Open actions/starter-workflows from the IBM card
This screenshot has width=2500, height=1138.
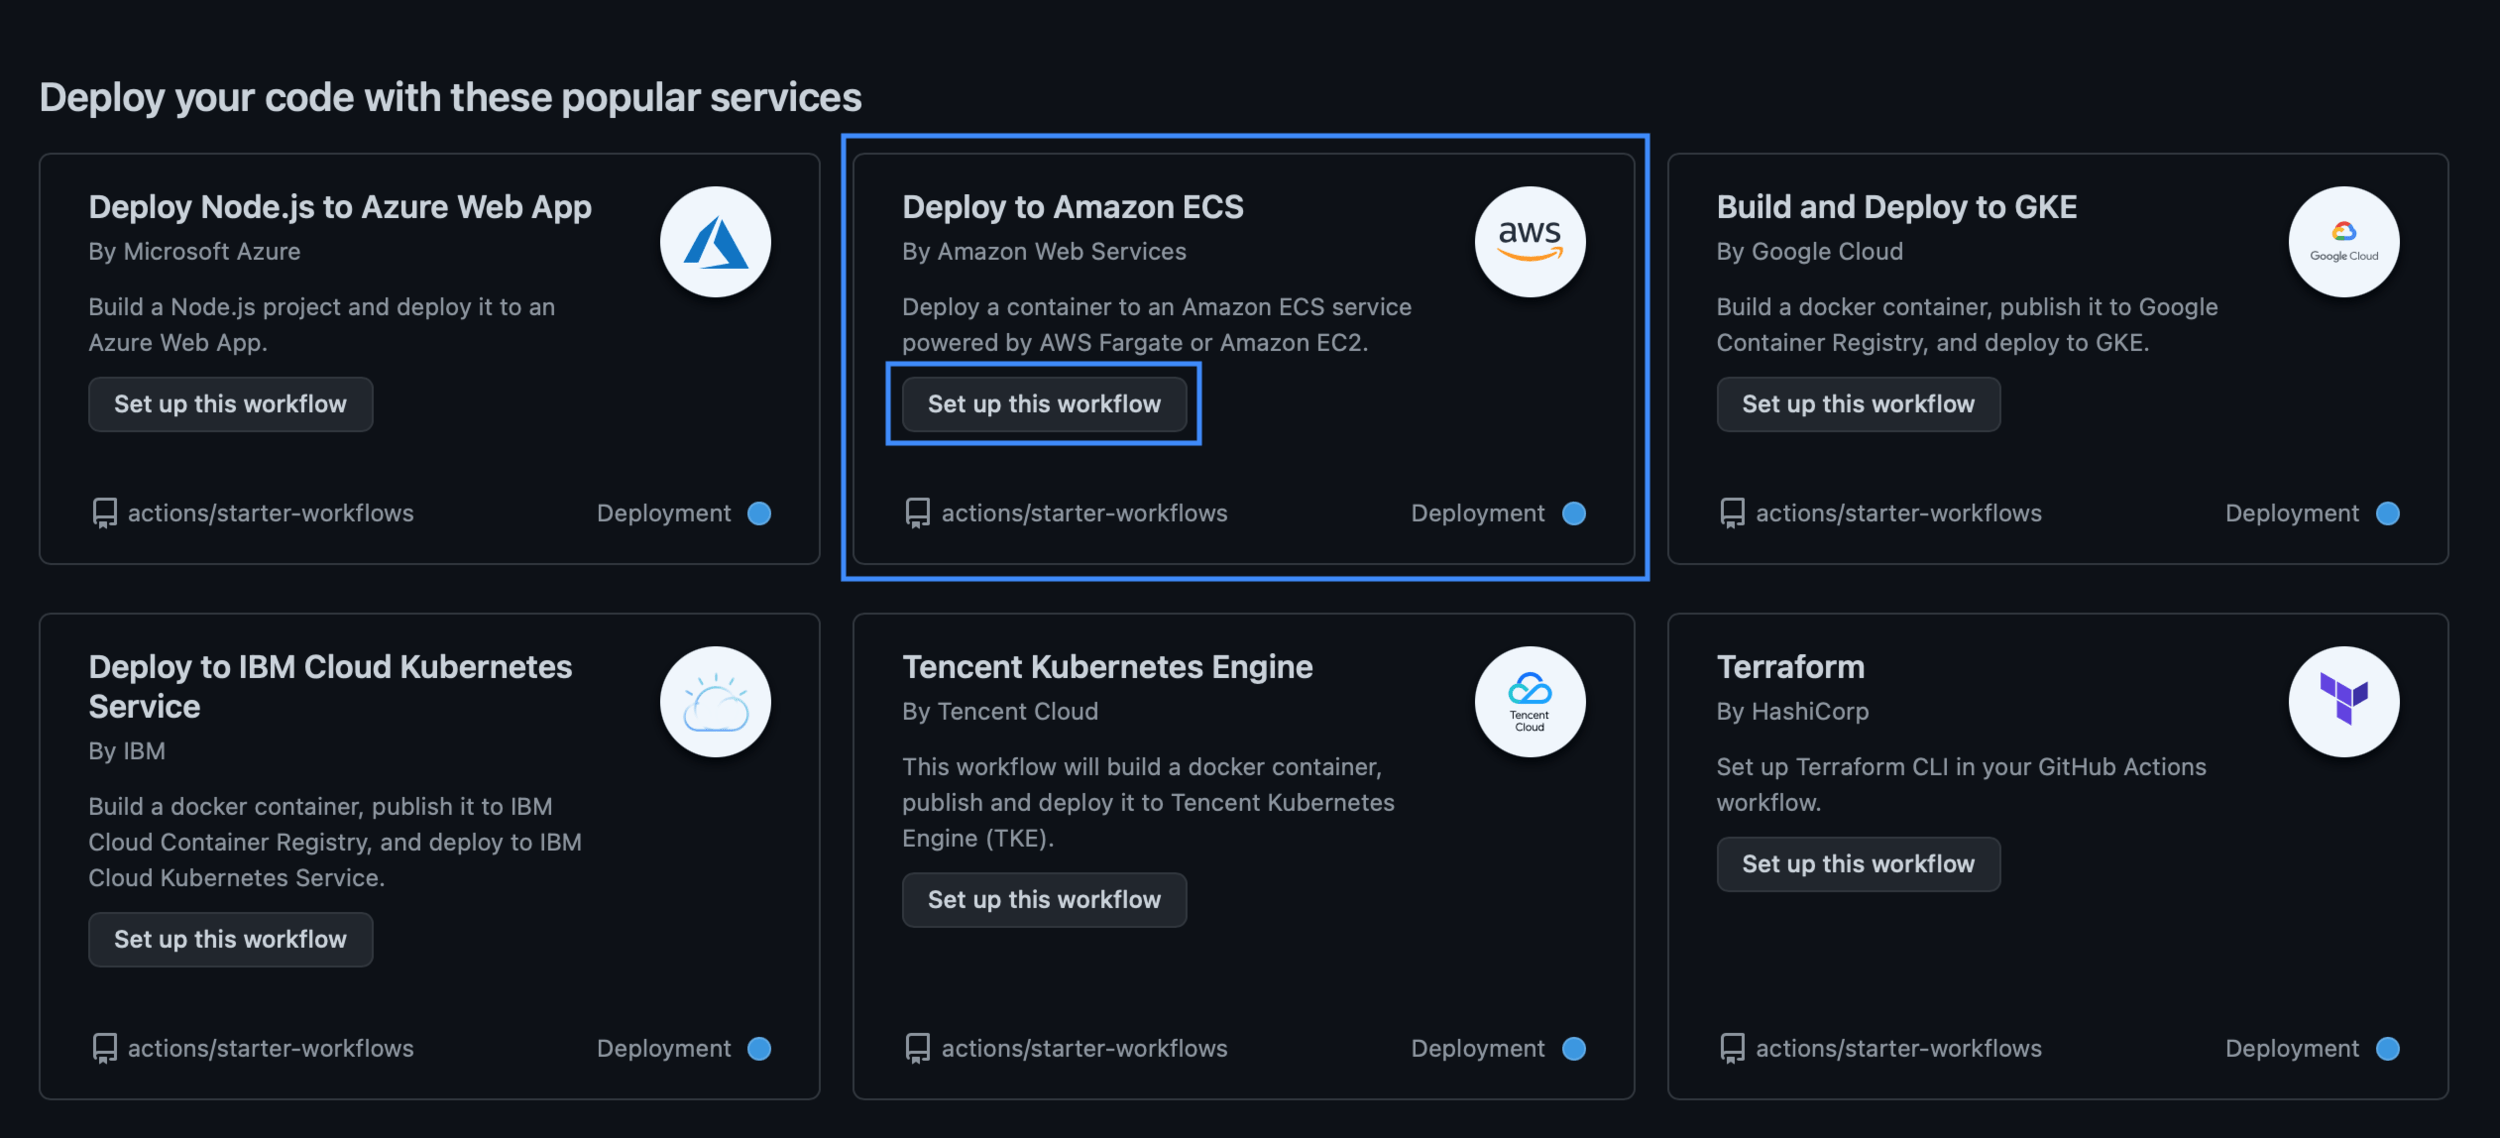point(271,1048)
